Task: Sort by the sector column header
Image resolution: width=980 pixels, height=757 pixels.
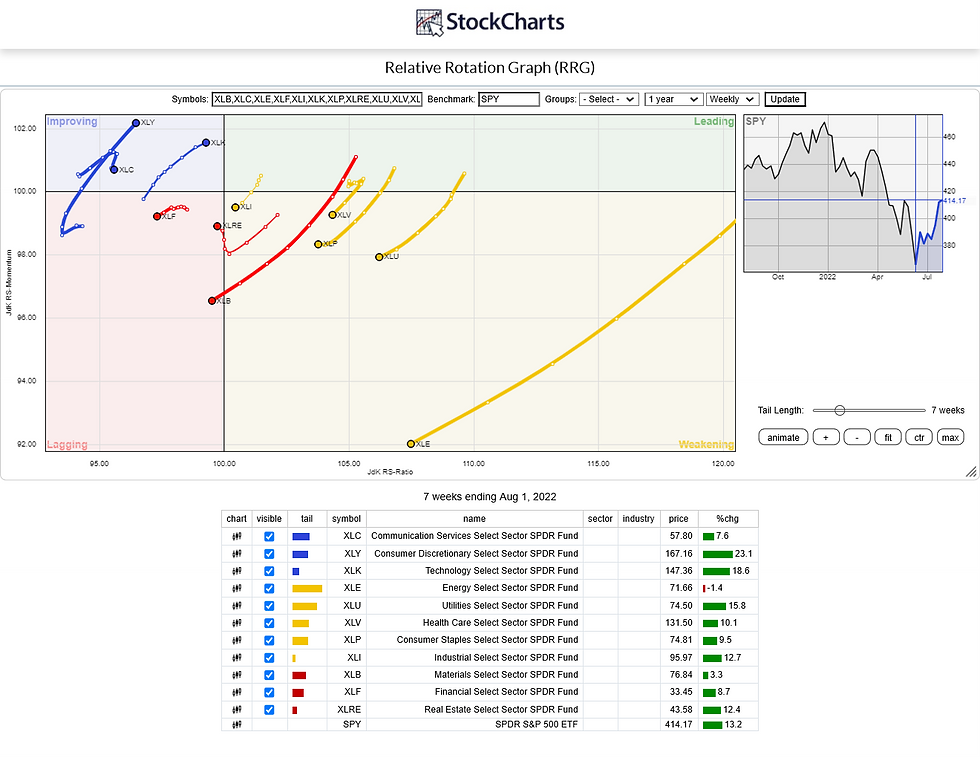Action: click(600, 519)
